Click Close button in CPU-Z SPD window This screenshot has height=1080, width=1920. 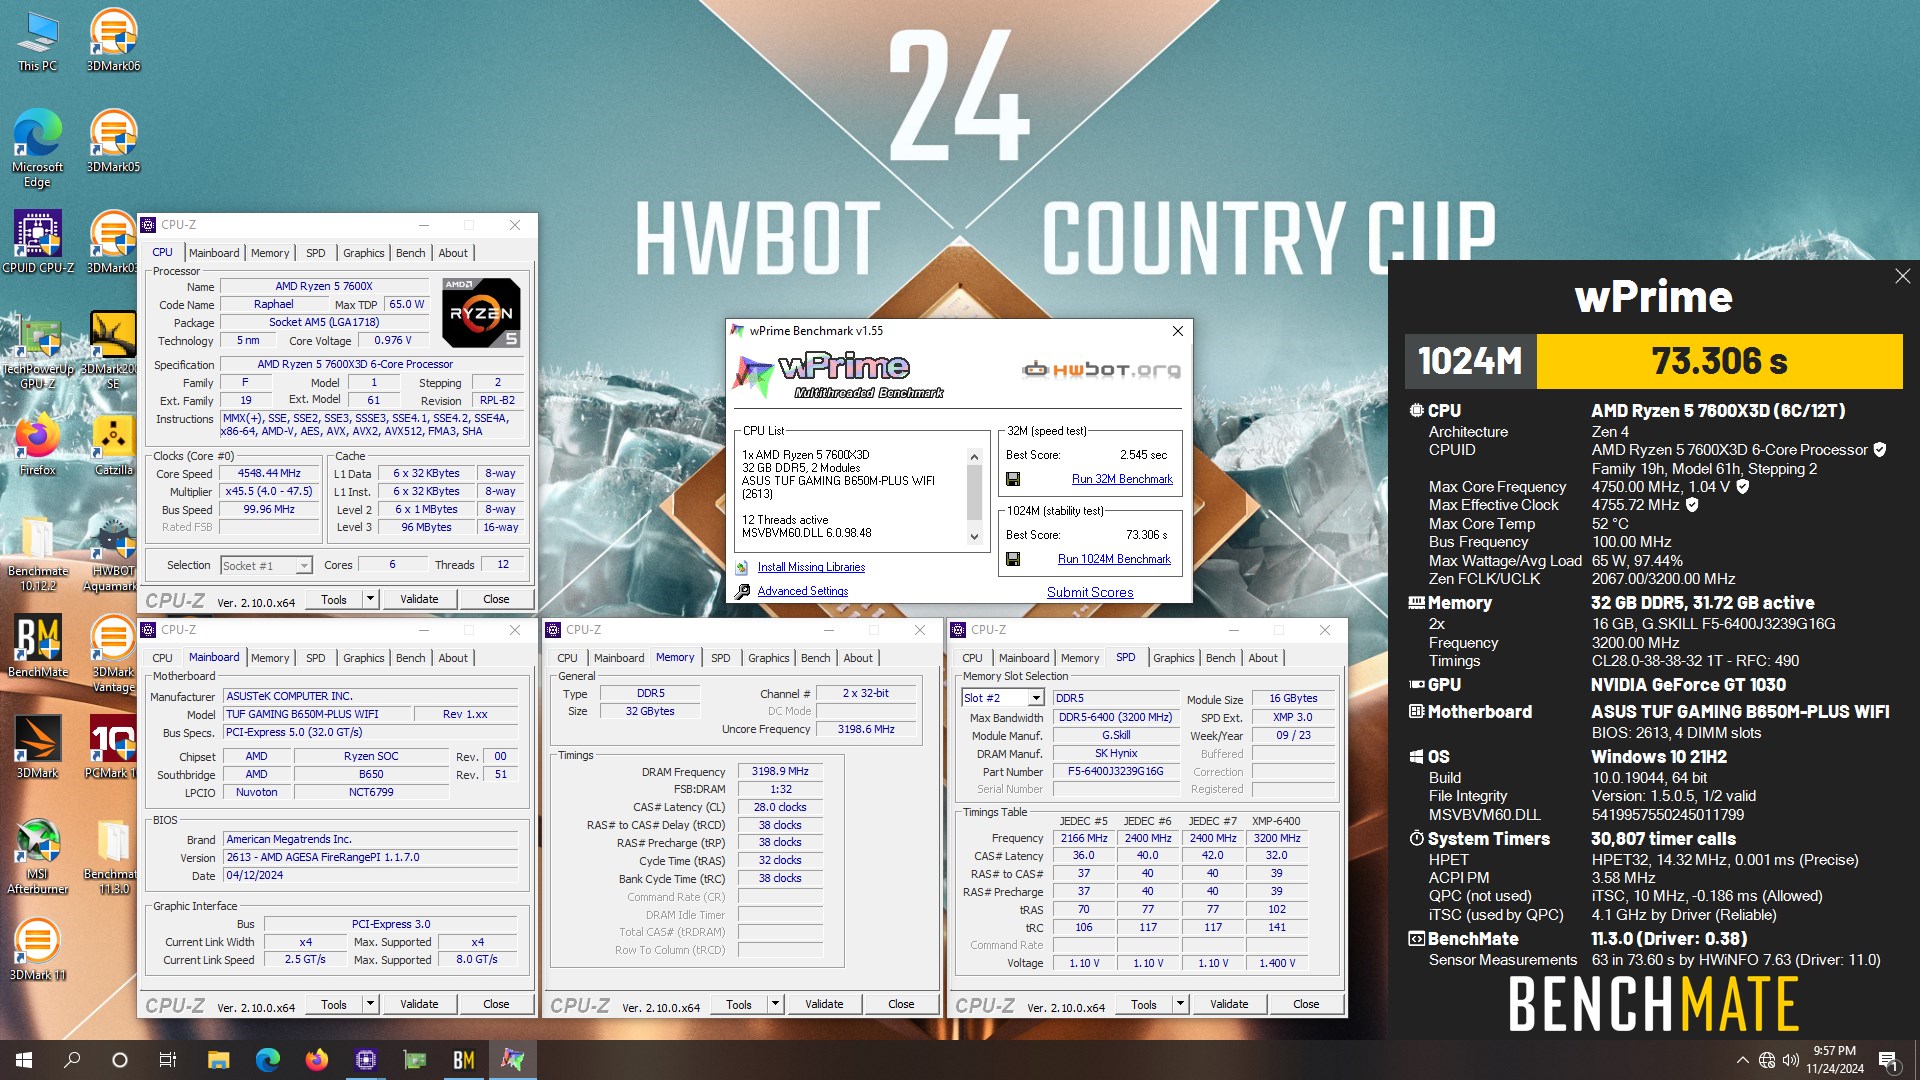pyautogui.click(x=1306, y=1004)
